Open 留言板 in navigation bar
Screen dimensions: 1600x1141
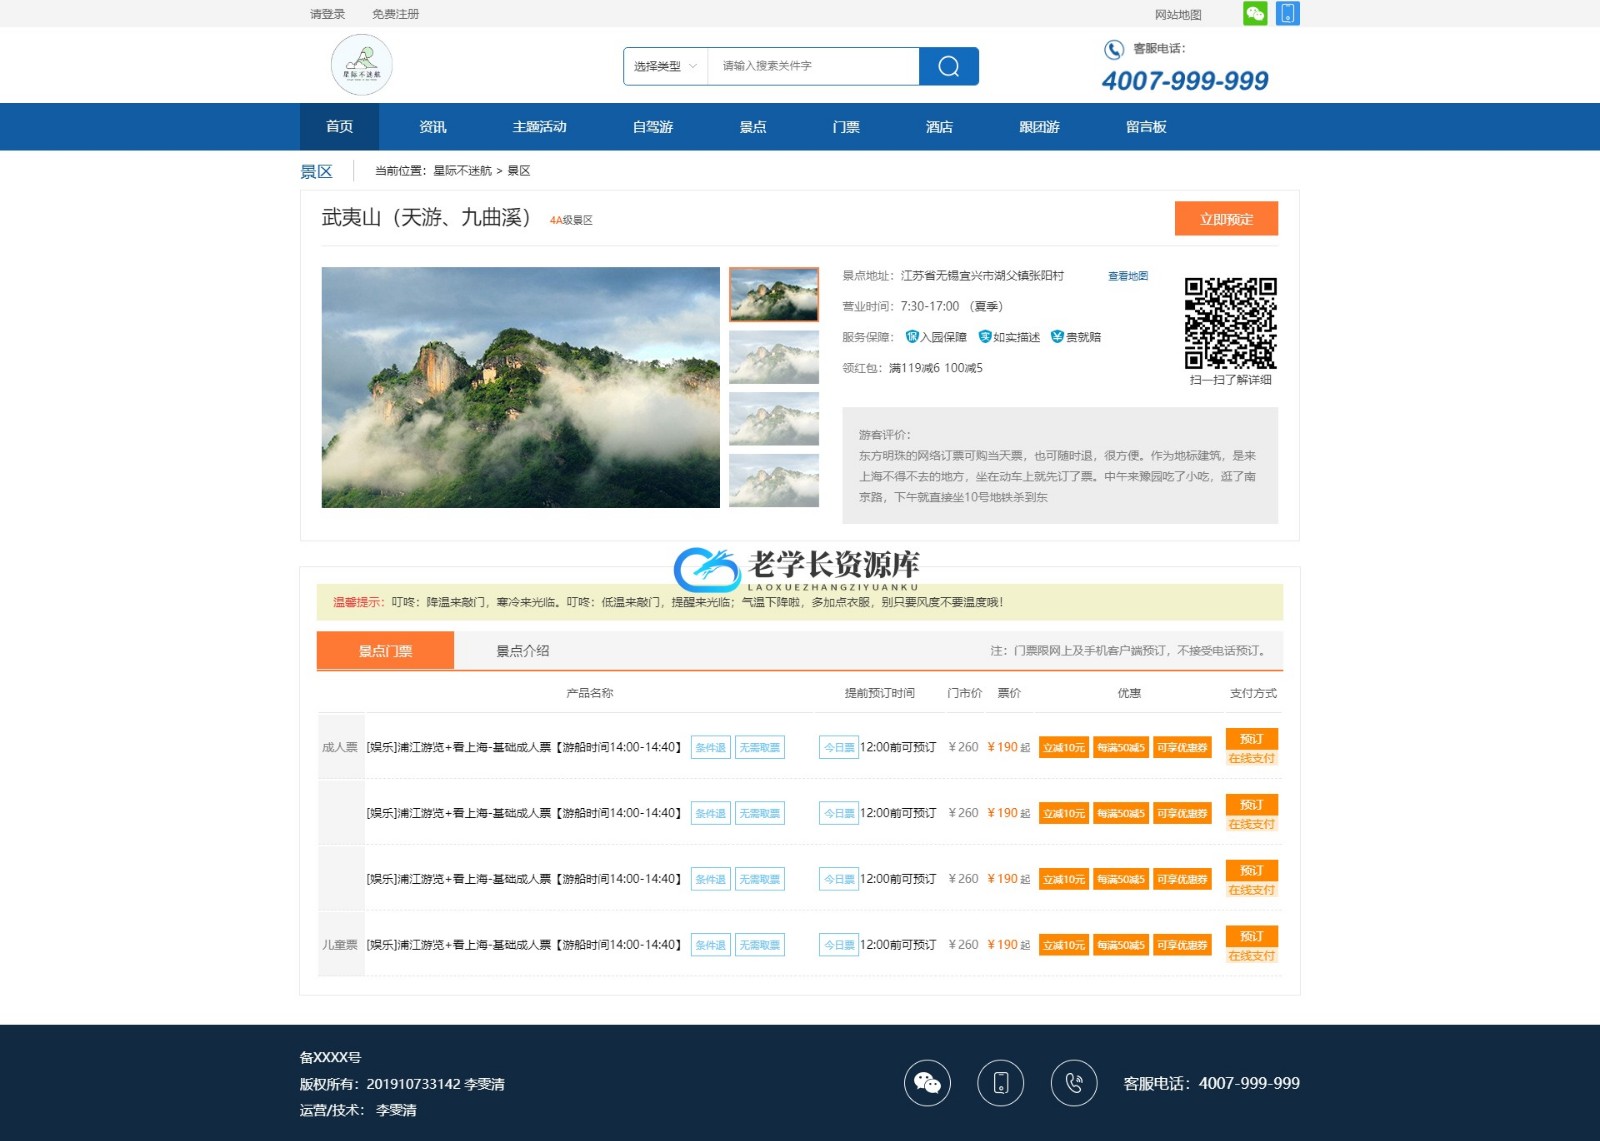pyautogui.click(x=1146, y=127)
